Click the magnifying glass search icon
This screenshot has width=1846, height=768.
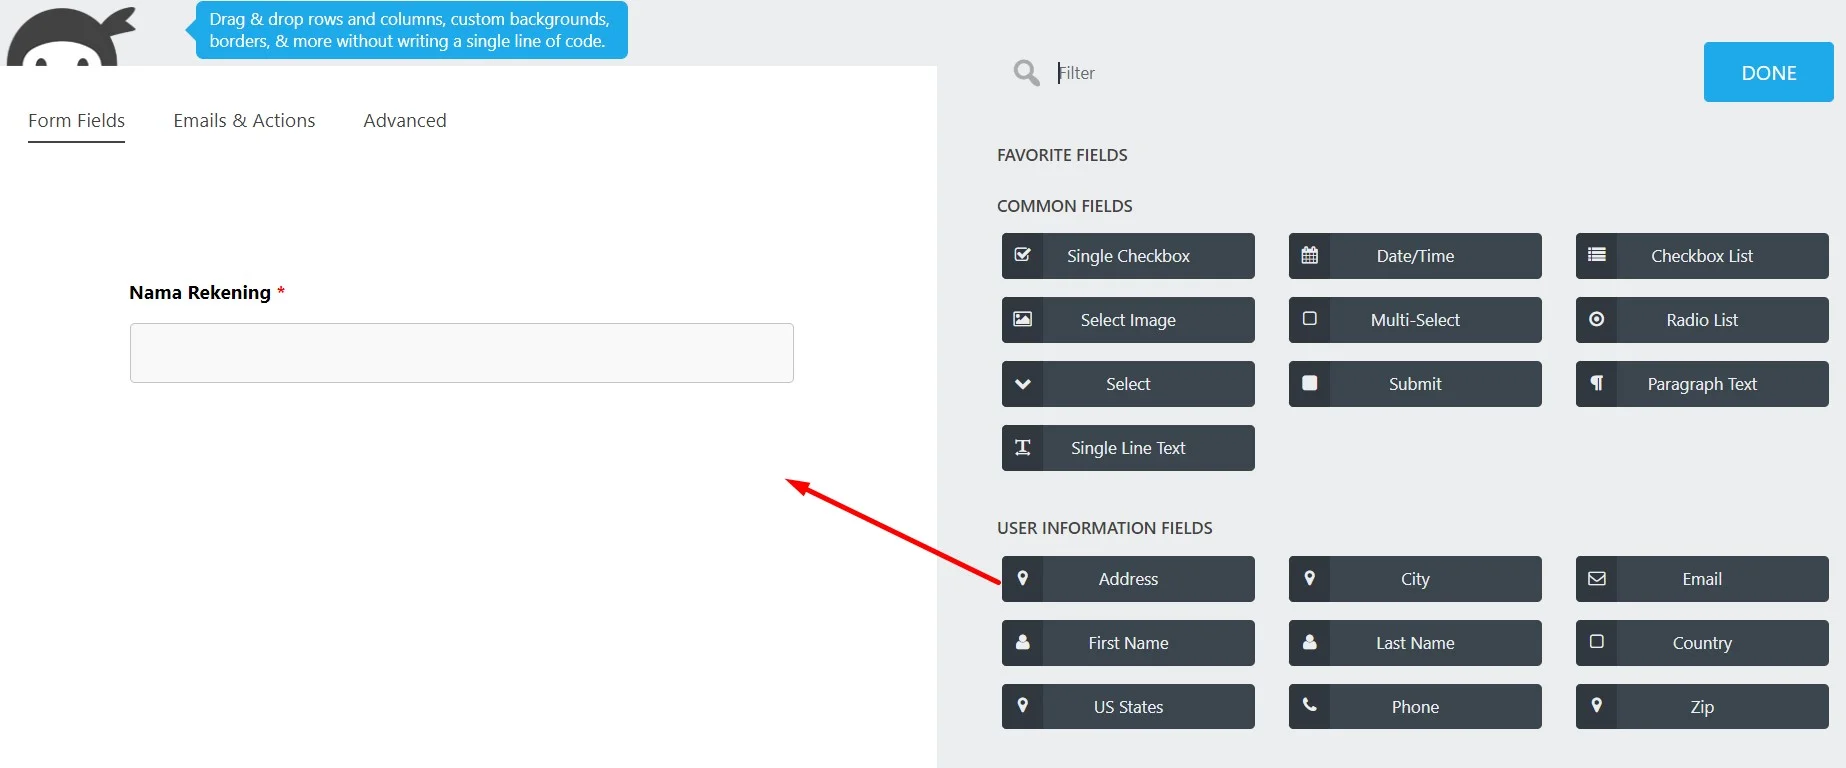pos(1026,72)
